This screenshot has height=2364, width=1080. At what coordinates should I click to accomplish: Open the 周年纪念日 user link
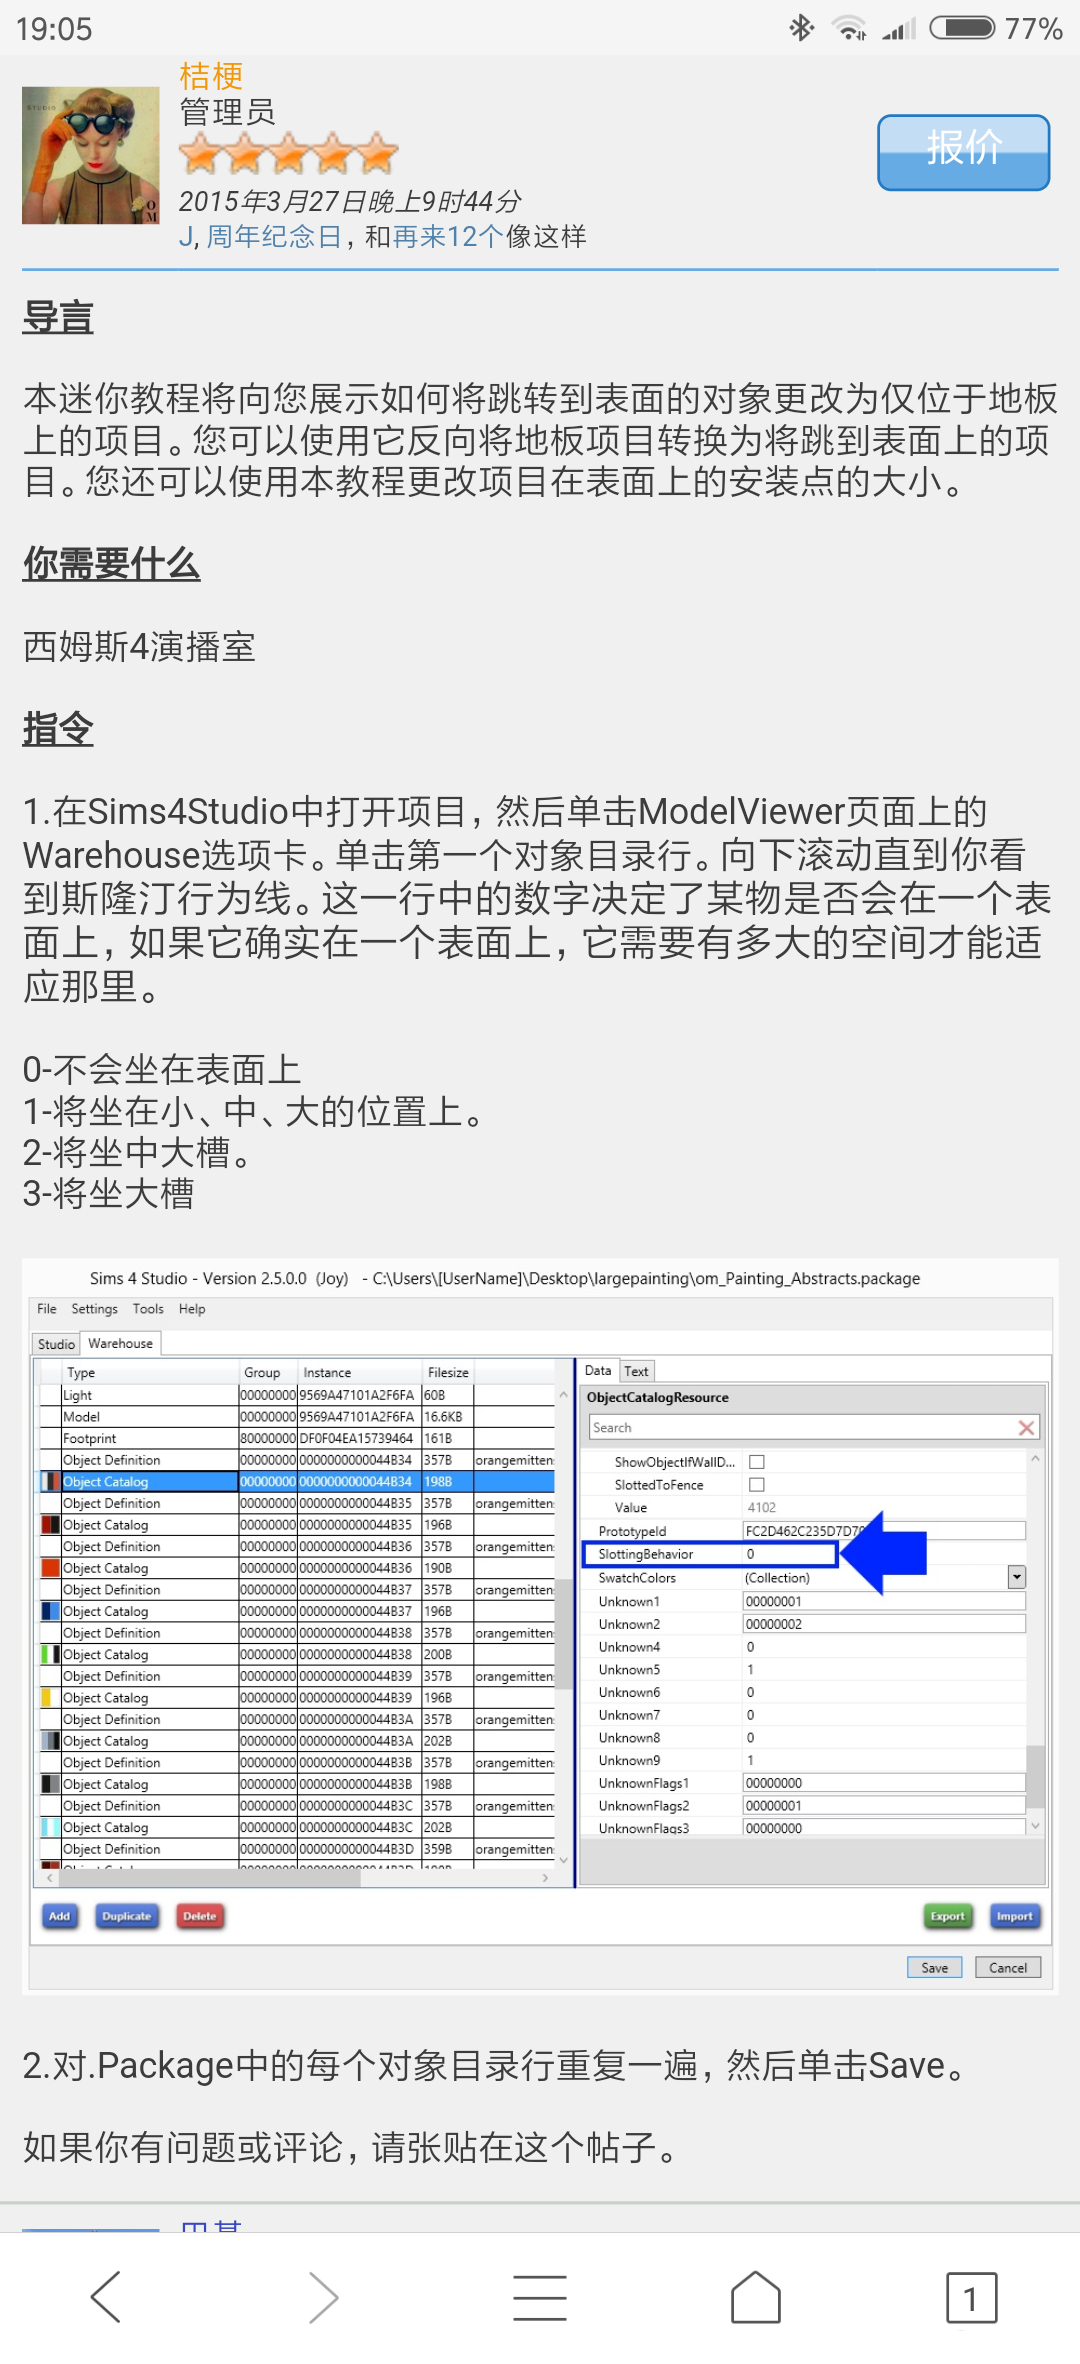274,237
